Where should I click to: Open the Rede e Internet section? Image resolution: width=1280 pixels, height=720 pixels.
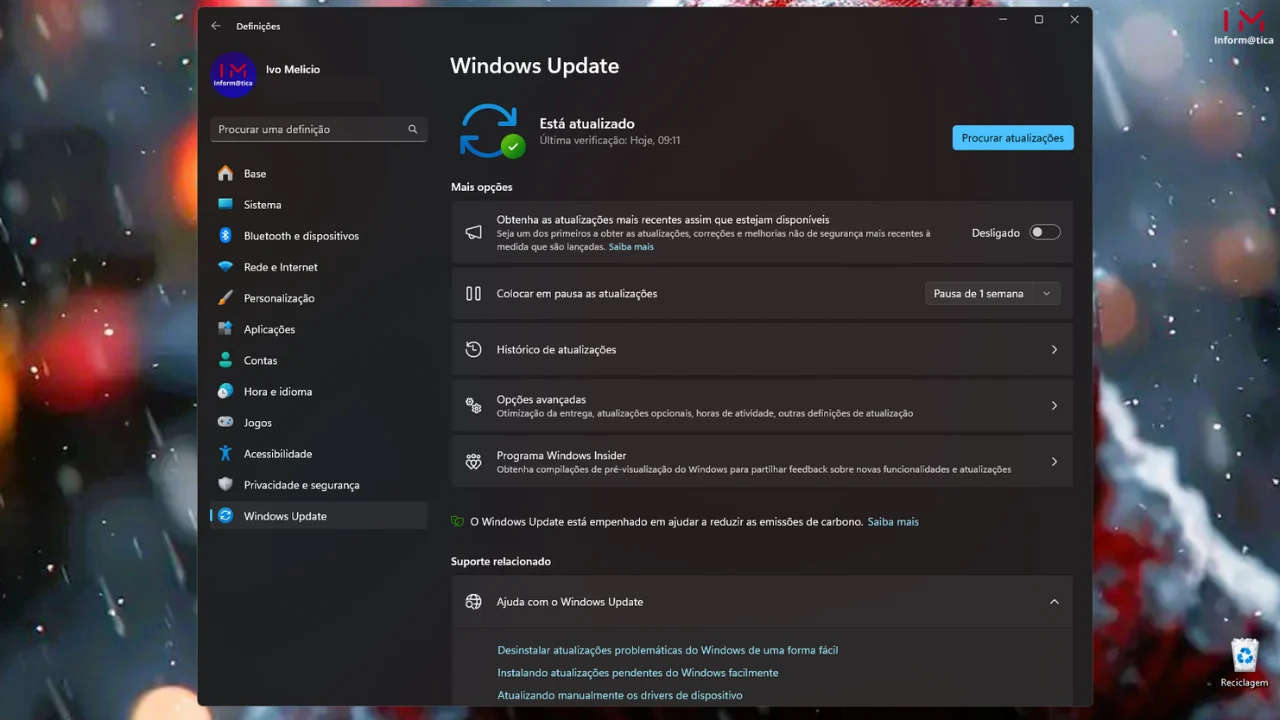(x=318, y=267)
